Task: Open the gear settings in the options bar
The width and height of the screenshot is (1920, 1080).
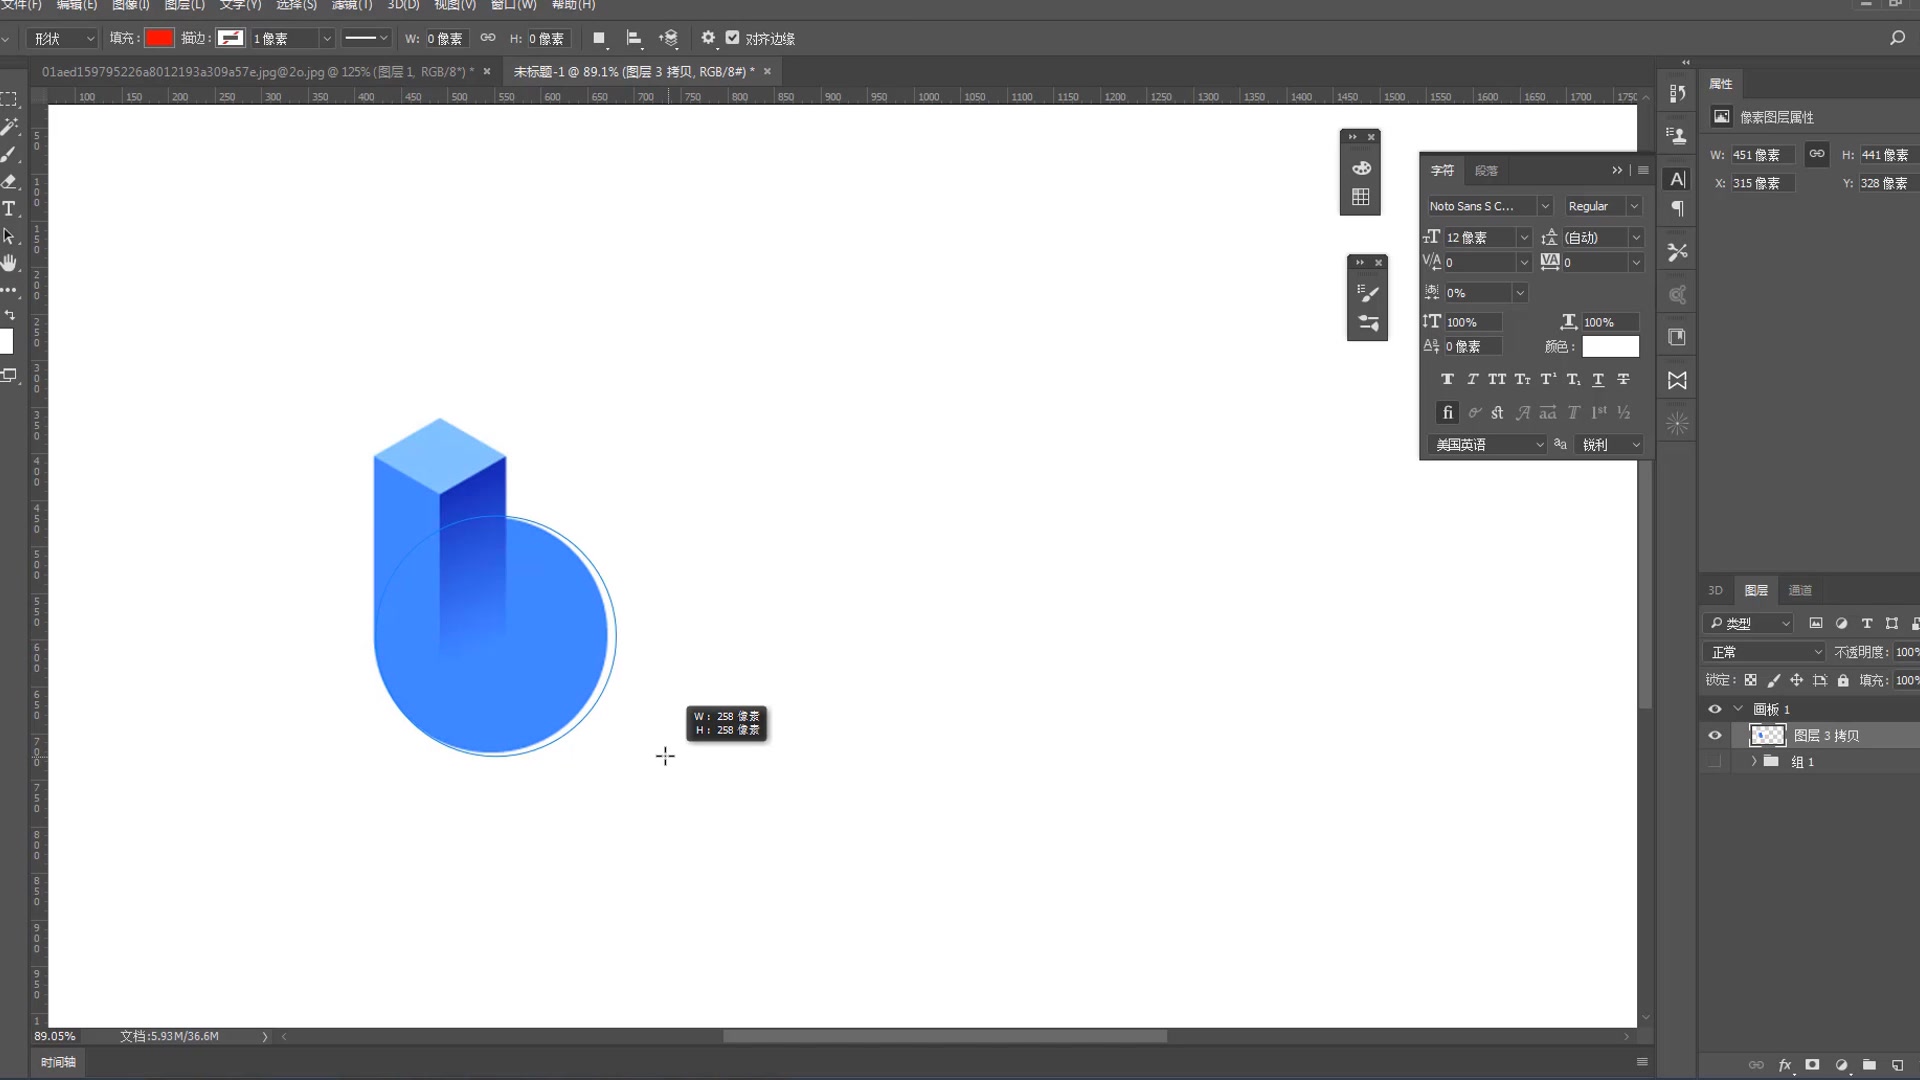Action: pos(708,38)
